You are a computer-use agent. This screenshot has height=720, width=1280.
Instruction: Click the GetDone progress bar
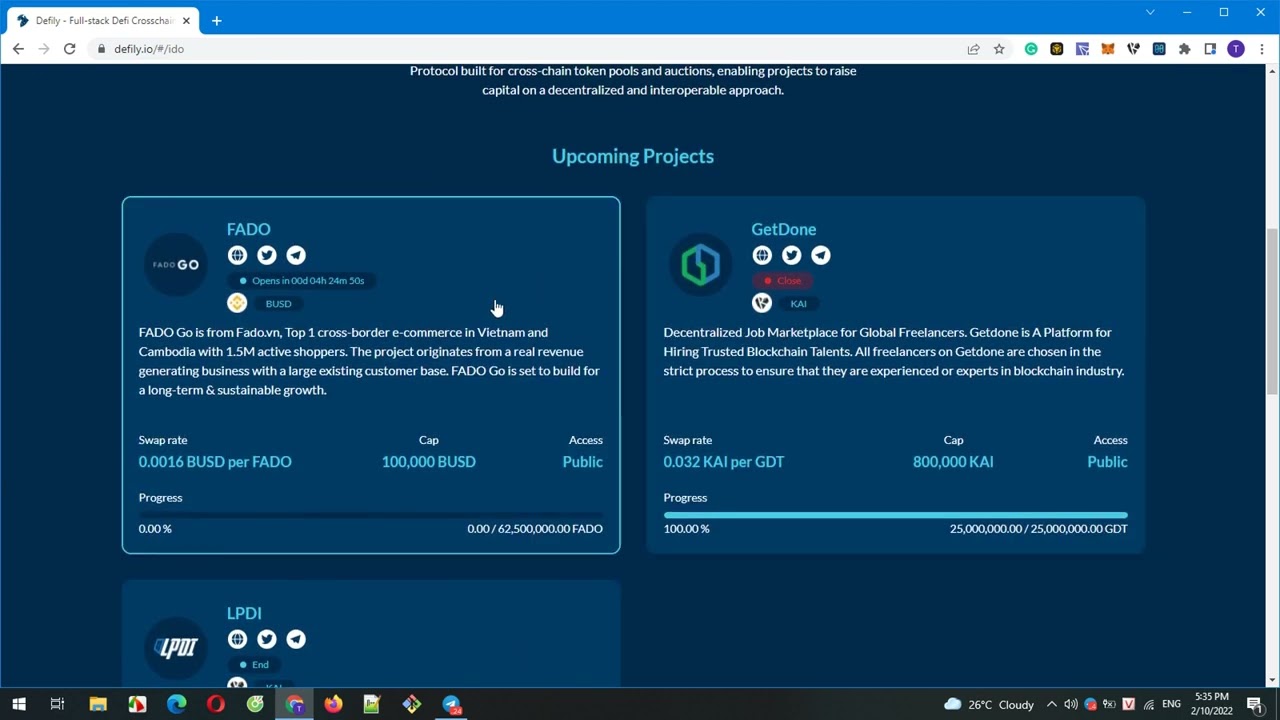coord(895,515)
